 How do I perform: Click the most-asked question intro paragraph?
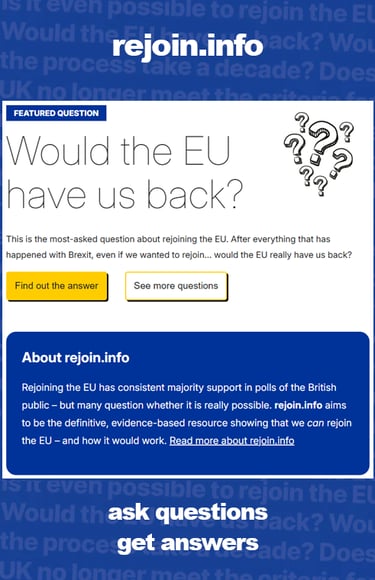click(179, 247)
